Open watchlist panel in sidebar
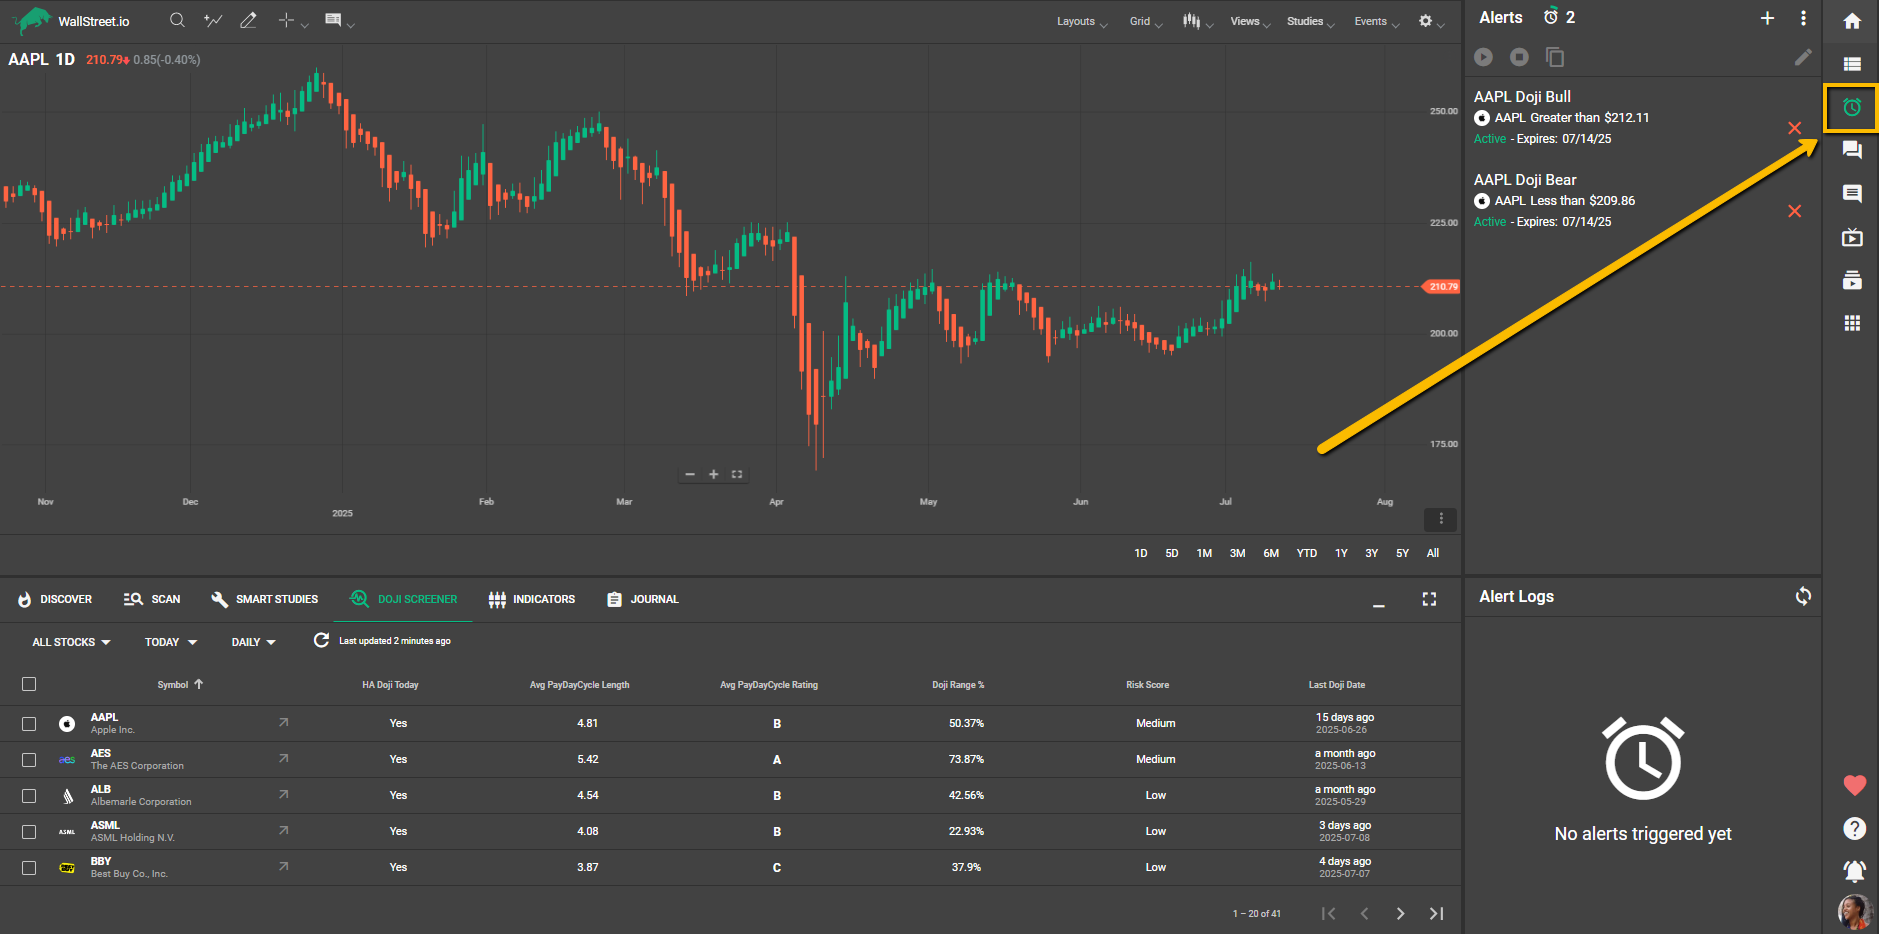 [x=1852, y=64]
